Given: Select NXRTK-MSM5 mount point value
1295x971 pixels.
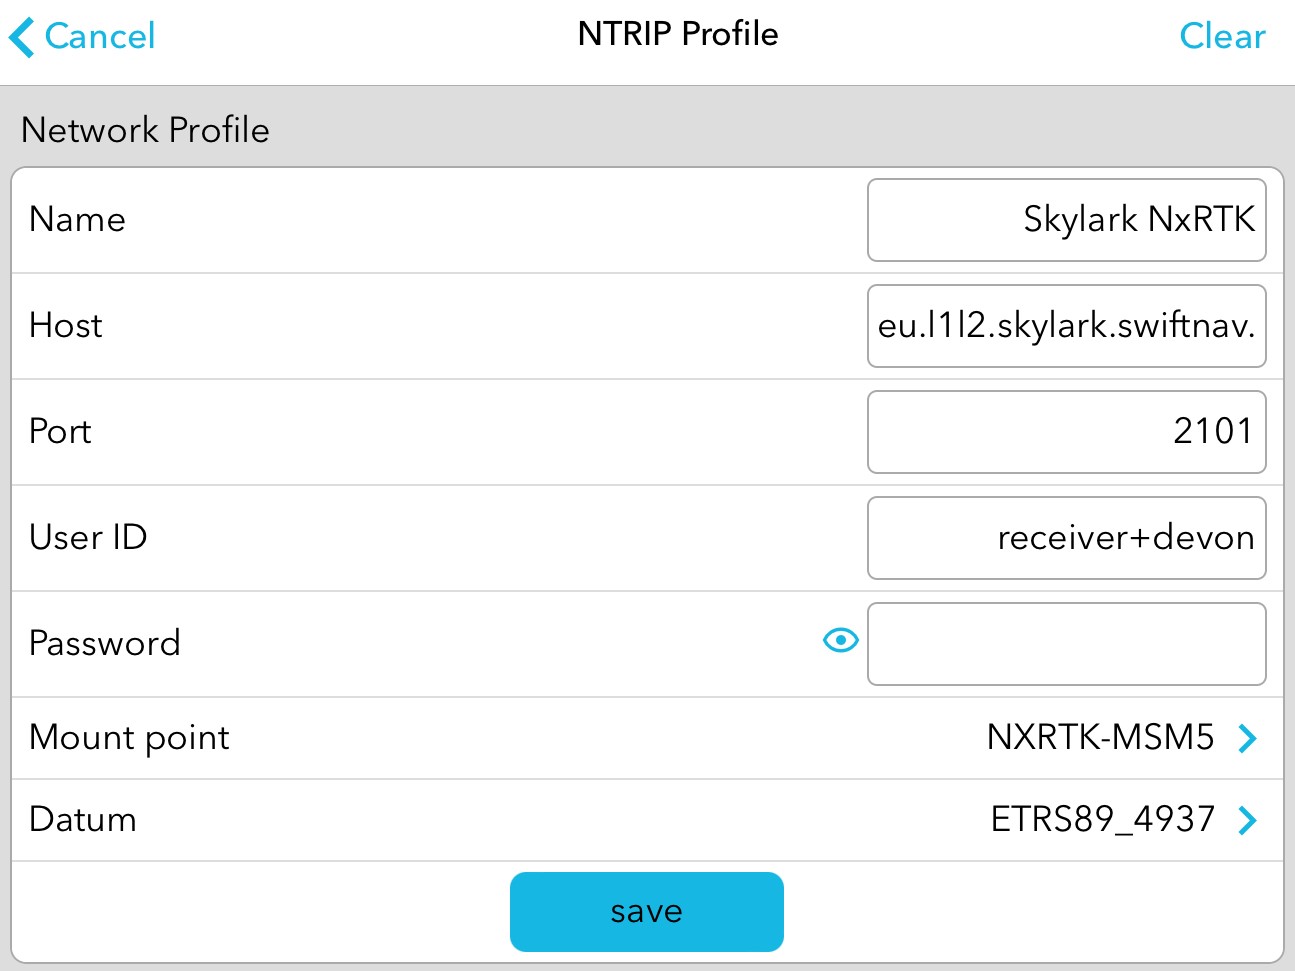Looking at the screenshot, I should 1100,738.
